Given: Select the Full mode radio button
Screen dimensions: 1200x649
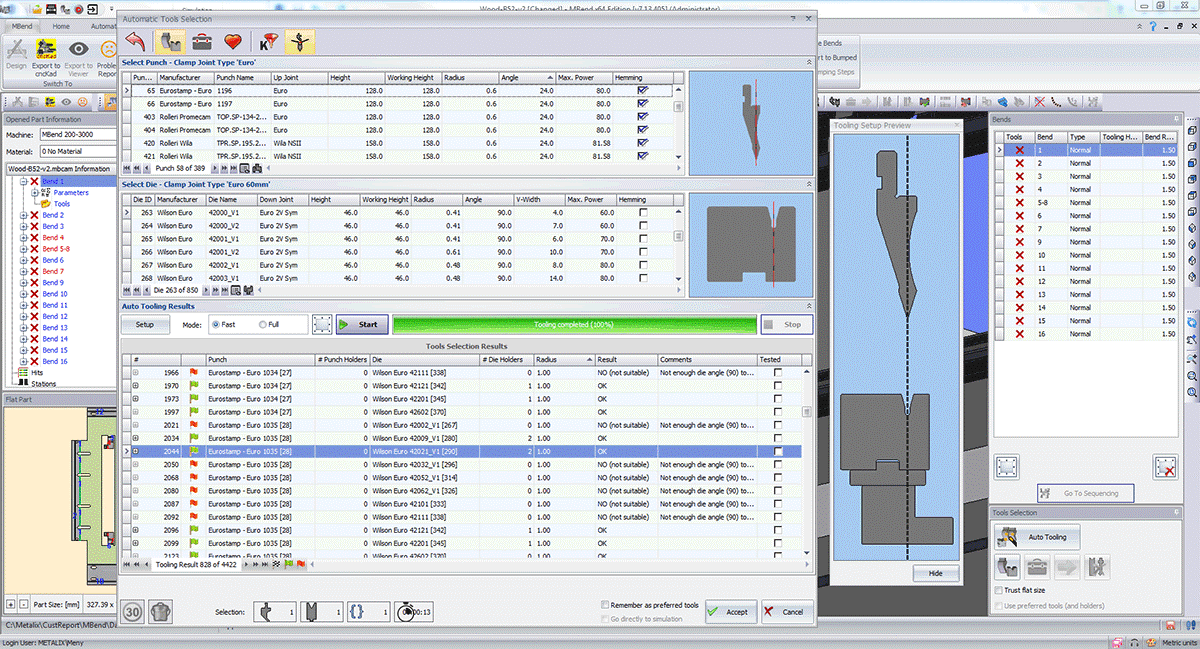Looking at the screenshot, I should pos(263,325).
